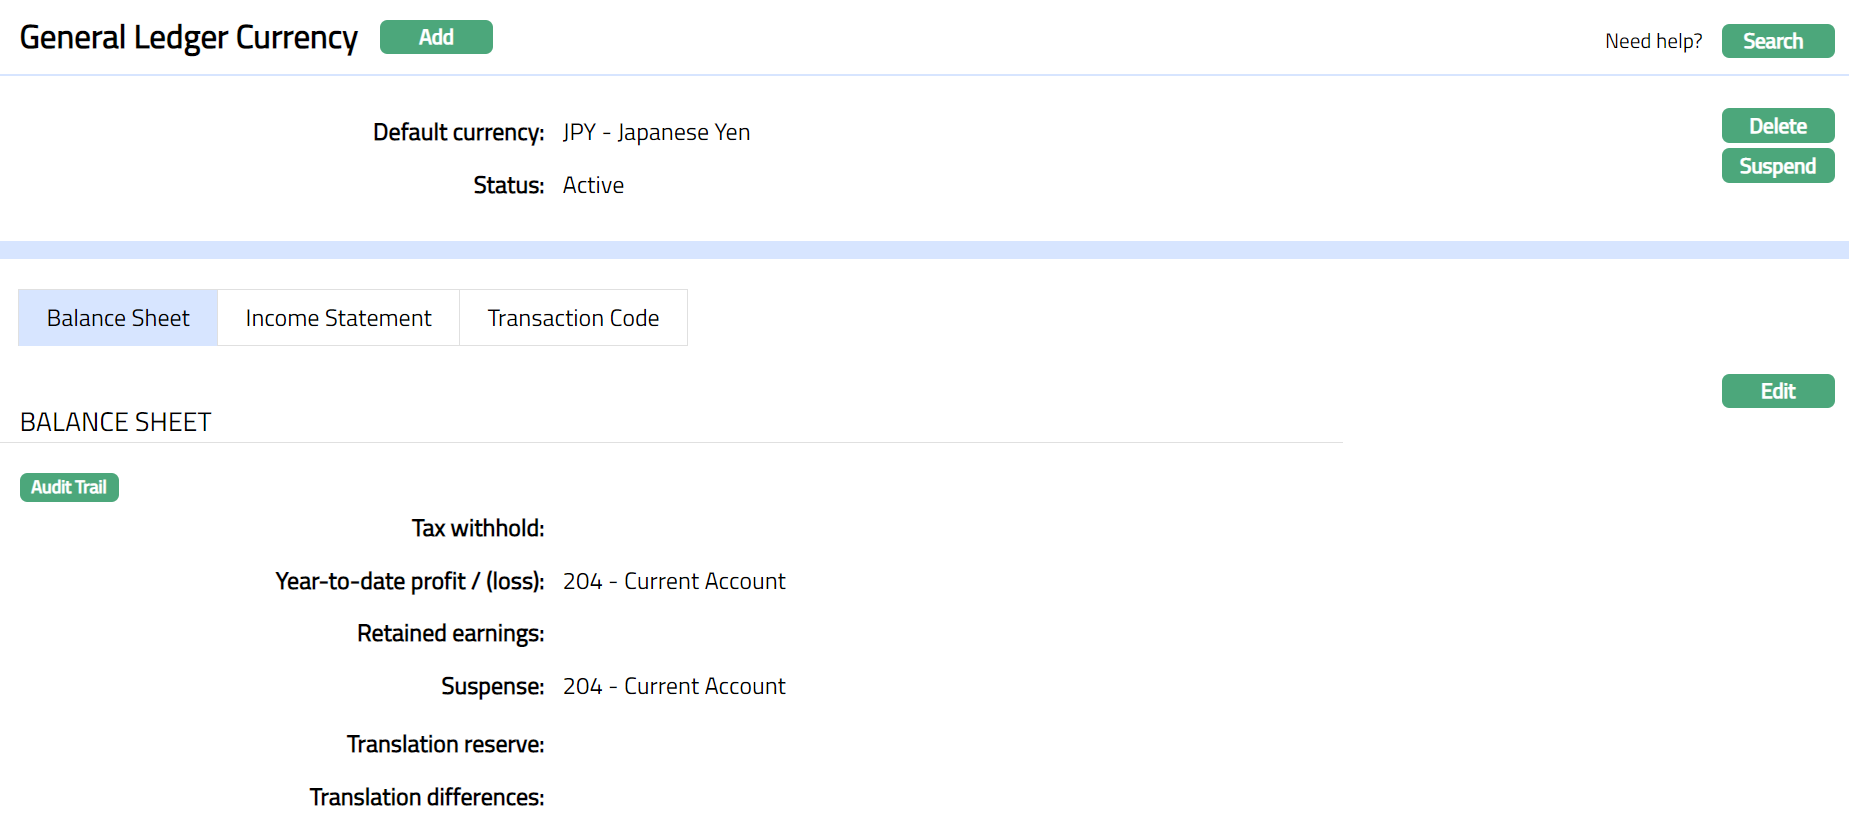Open the Transaction Code tab
This screenshot has width=1849, height=823.
[x=573, y=318]
